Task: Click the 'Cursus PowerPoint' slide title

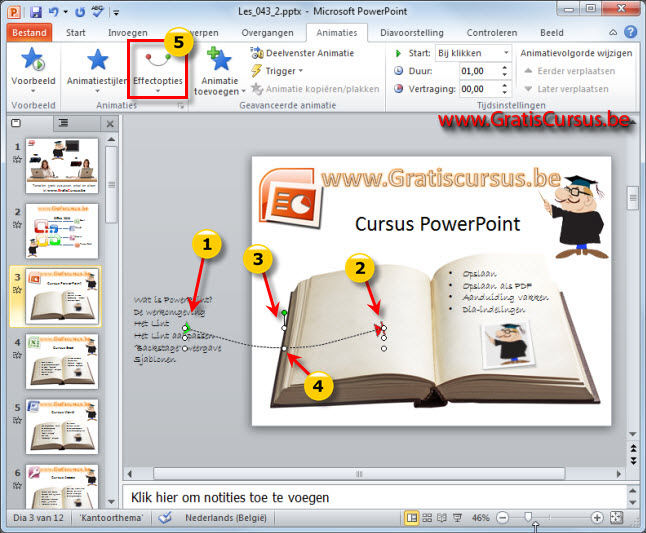Action: 437,224
